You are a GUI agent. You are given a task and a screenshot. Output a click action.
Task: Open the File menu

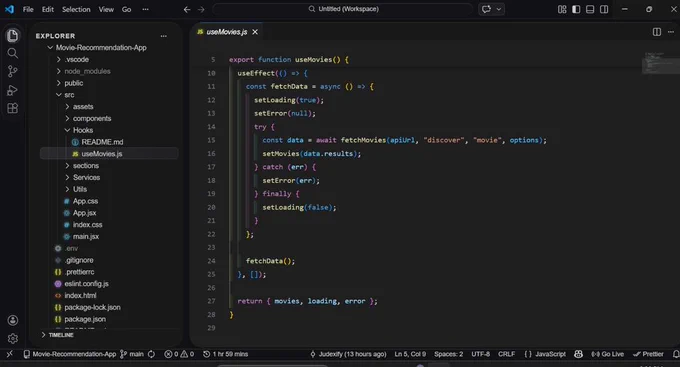(28, 9)
